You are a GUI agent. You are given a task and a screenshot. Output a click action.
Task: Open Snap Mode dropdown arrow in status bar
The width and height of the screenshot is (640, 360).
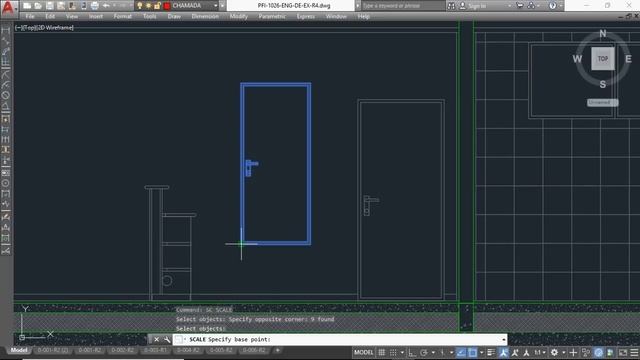[402, 352]
